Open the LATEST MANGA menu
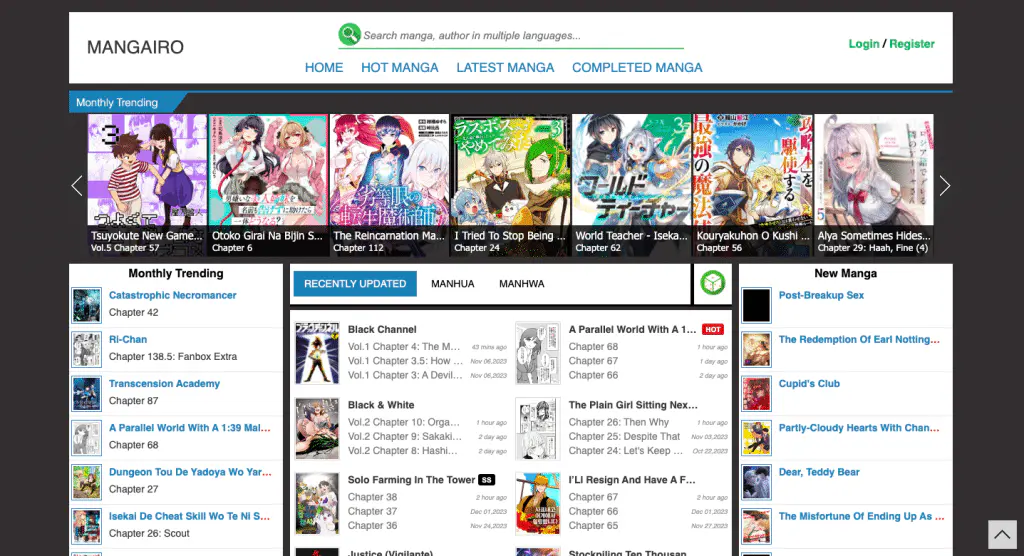1024x556 pixels. (x=505, y=67)
